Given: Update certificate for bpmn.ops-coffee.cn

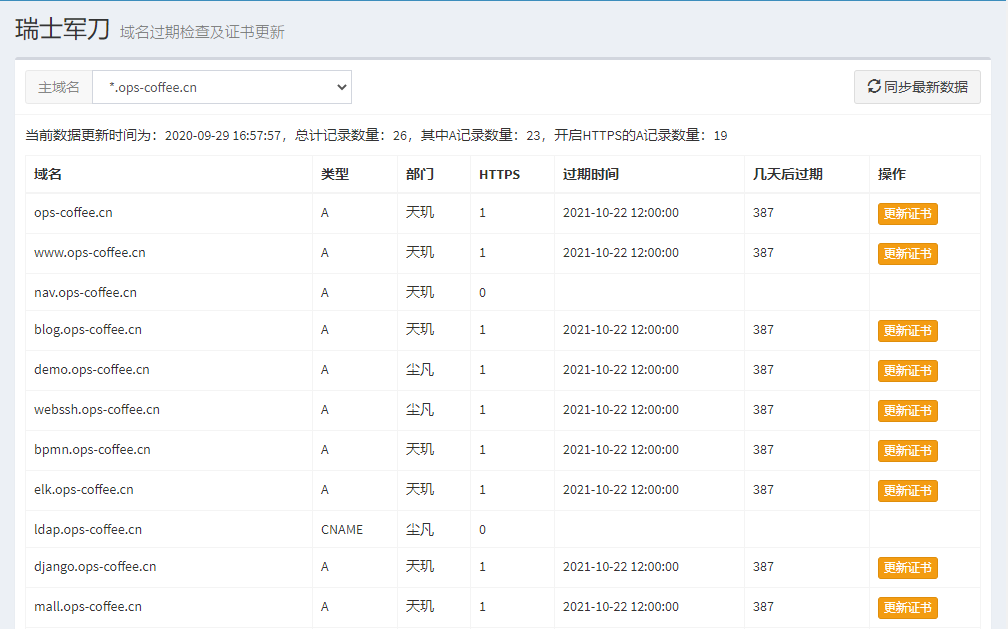Looking at the screenshot, I should (907, 451).
